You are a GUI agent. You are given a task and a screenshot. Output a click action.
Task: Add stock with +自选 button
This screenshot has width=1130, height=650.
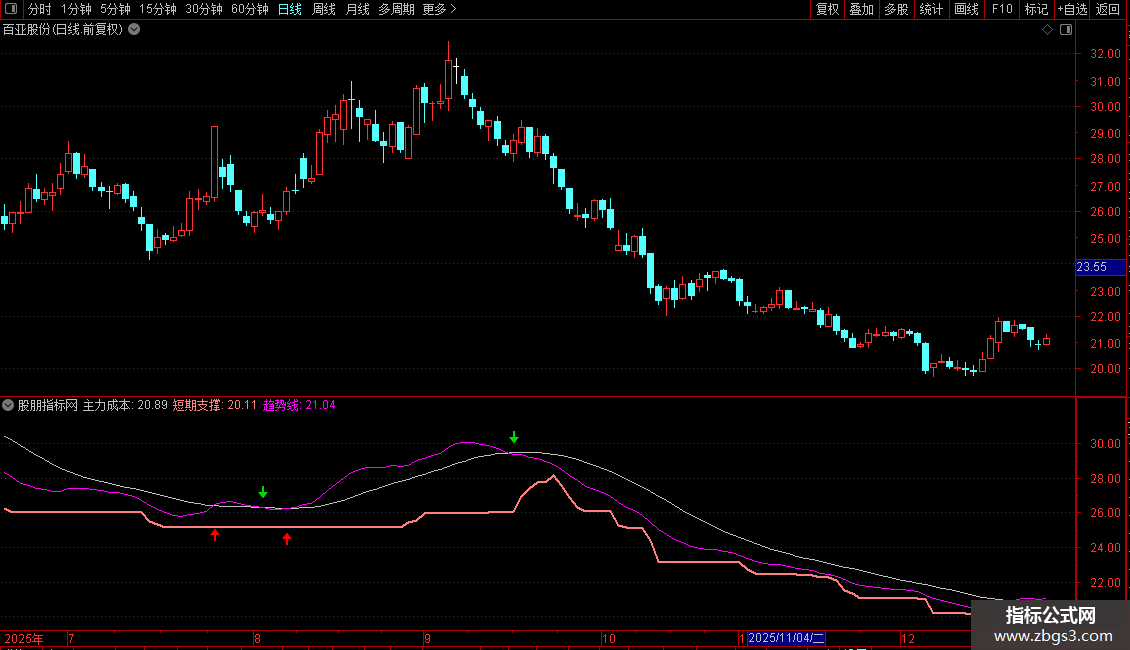1070,10
